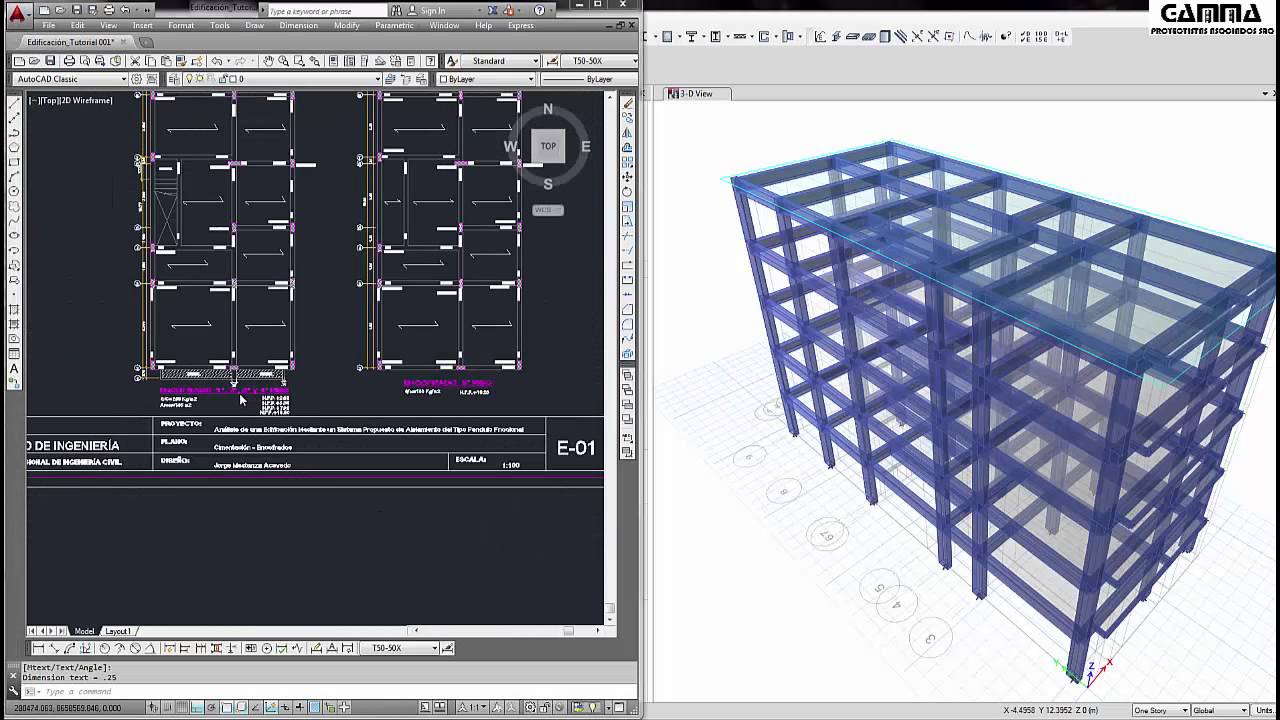Click ETABS show deformed shape curve icon
This screenshot has width=1280, height=720.
969,37
